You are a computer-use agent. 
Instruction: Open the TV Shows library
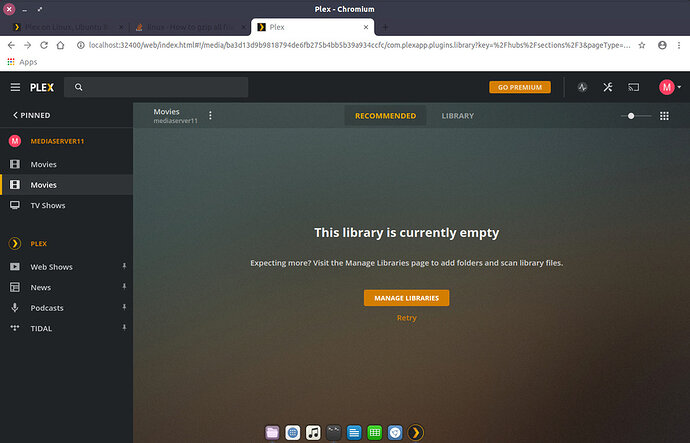tap(48, 205)
